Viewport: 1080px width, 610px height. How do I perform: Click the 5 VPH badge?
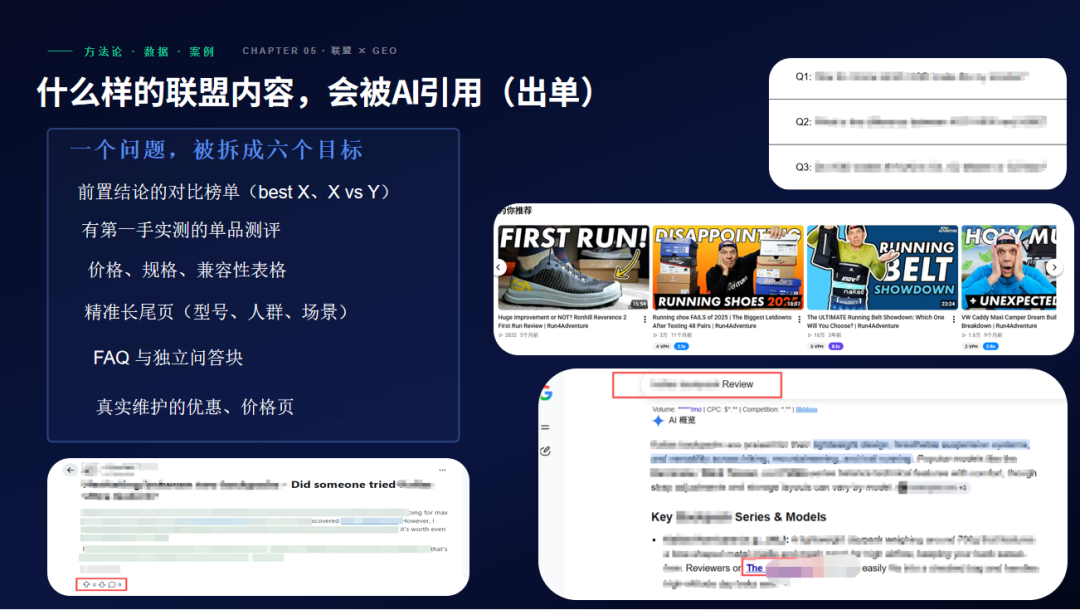(x=816, y=346)
